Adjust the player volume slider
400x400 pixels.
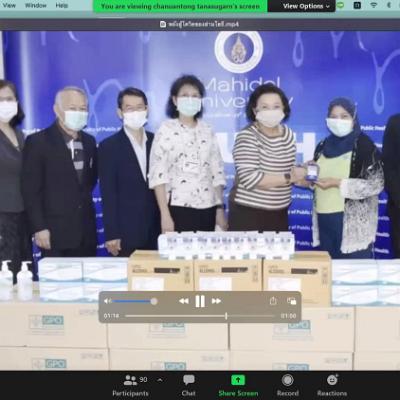coord(135,301)
